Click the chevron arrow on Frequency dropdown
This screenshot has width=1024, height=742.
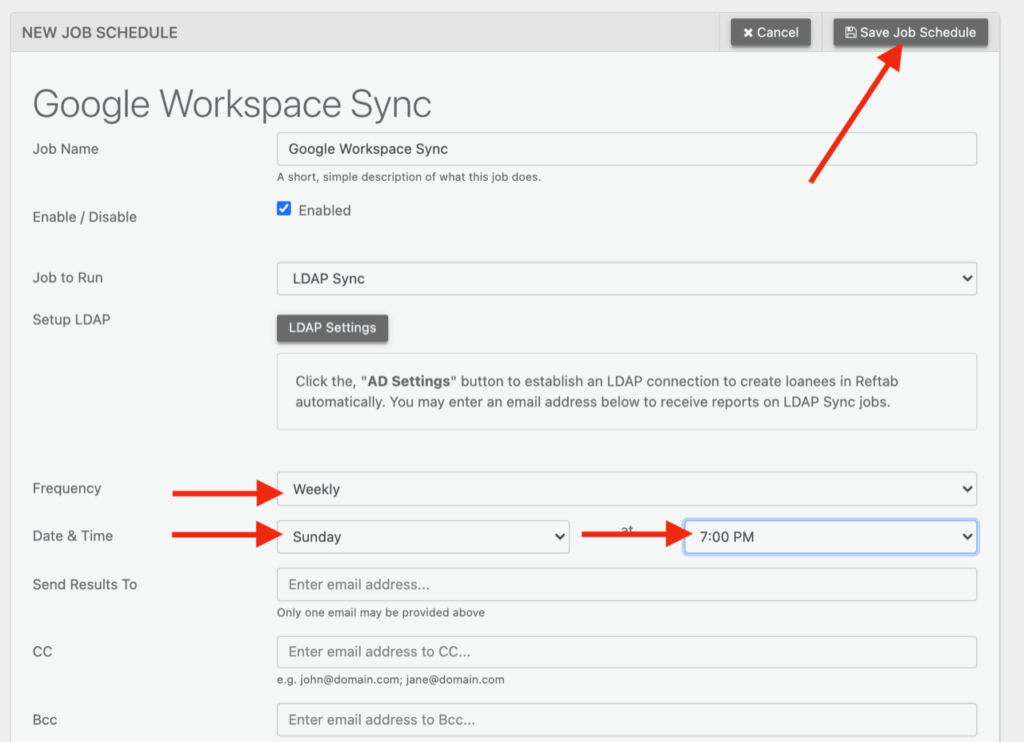[966, 489]
